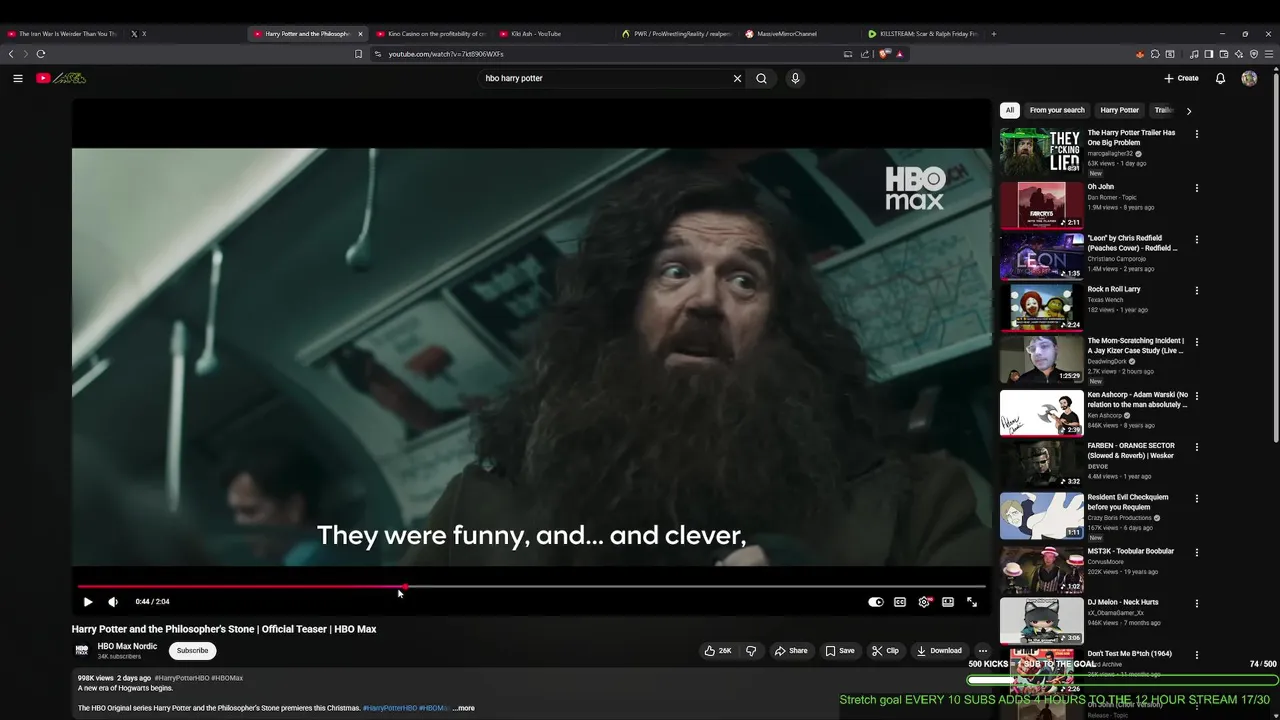Open the HBO Max Nordic channel avatar
Screen dimensions: 1280x720
point(82,651)
